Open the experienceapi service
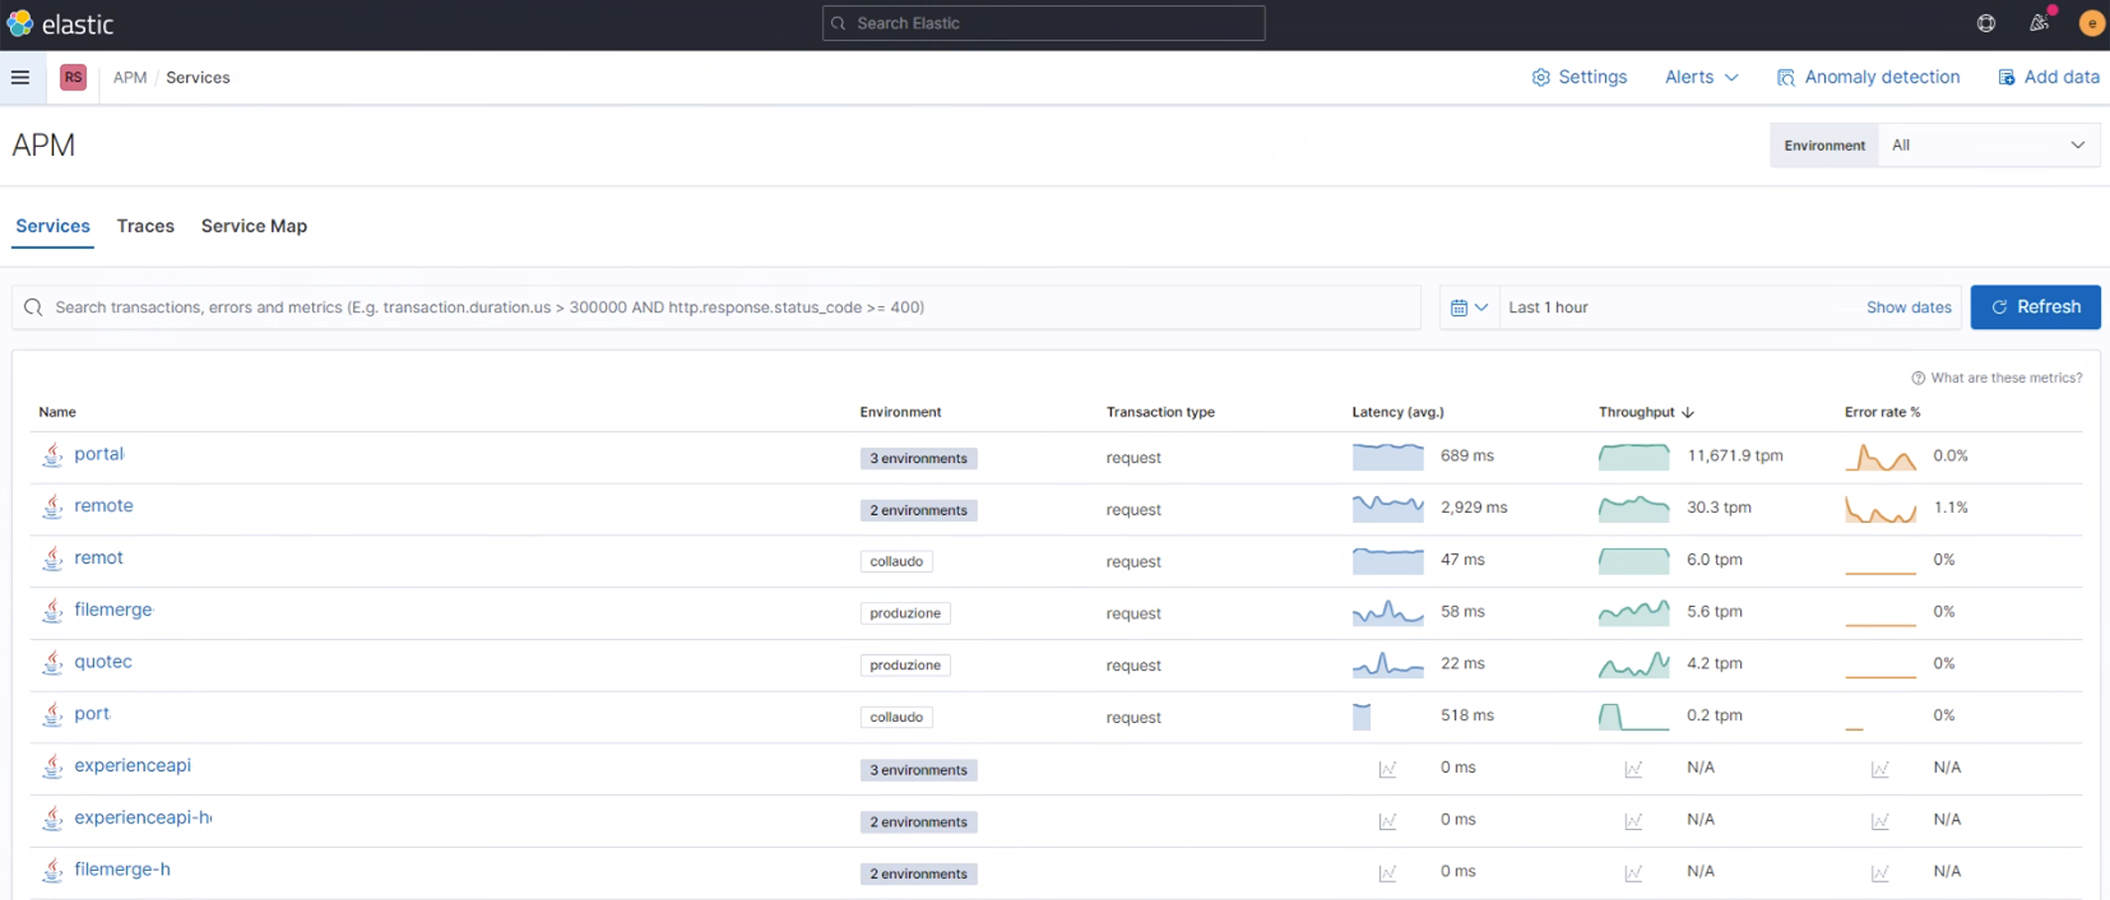This screenshot has height=900, width=2110. click(132, 766)
